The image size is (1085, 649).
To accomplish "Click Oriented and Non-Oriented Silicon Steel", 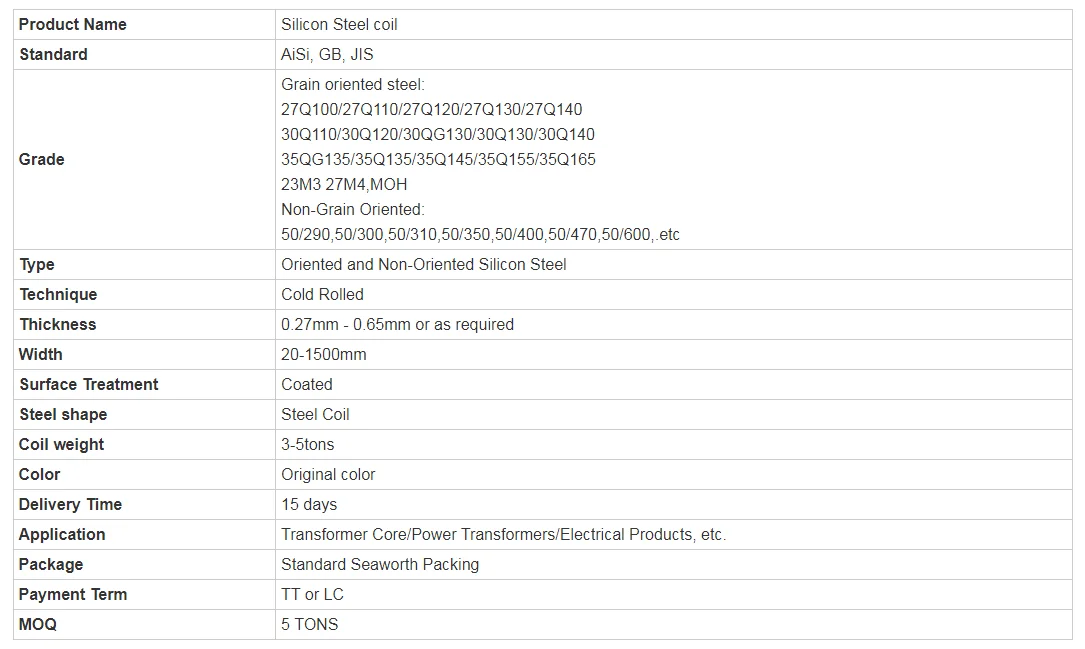I will click(x=424, y=264).
